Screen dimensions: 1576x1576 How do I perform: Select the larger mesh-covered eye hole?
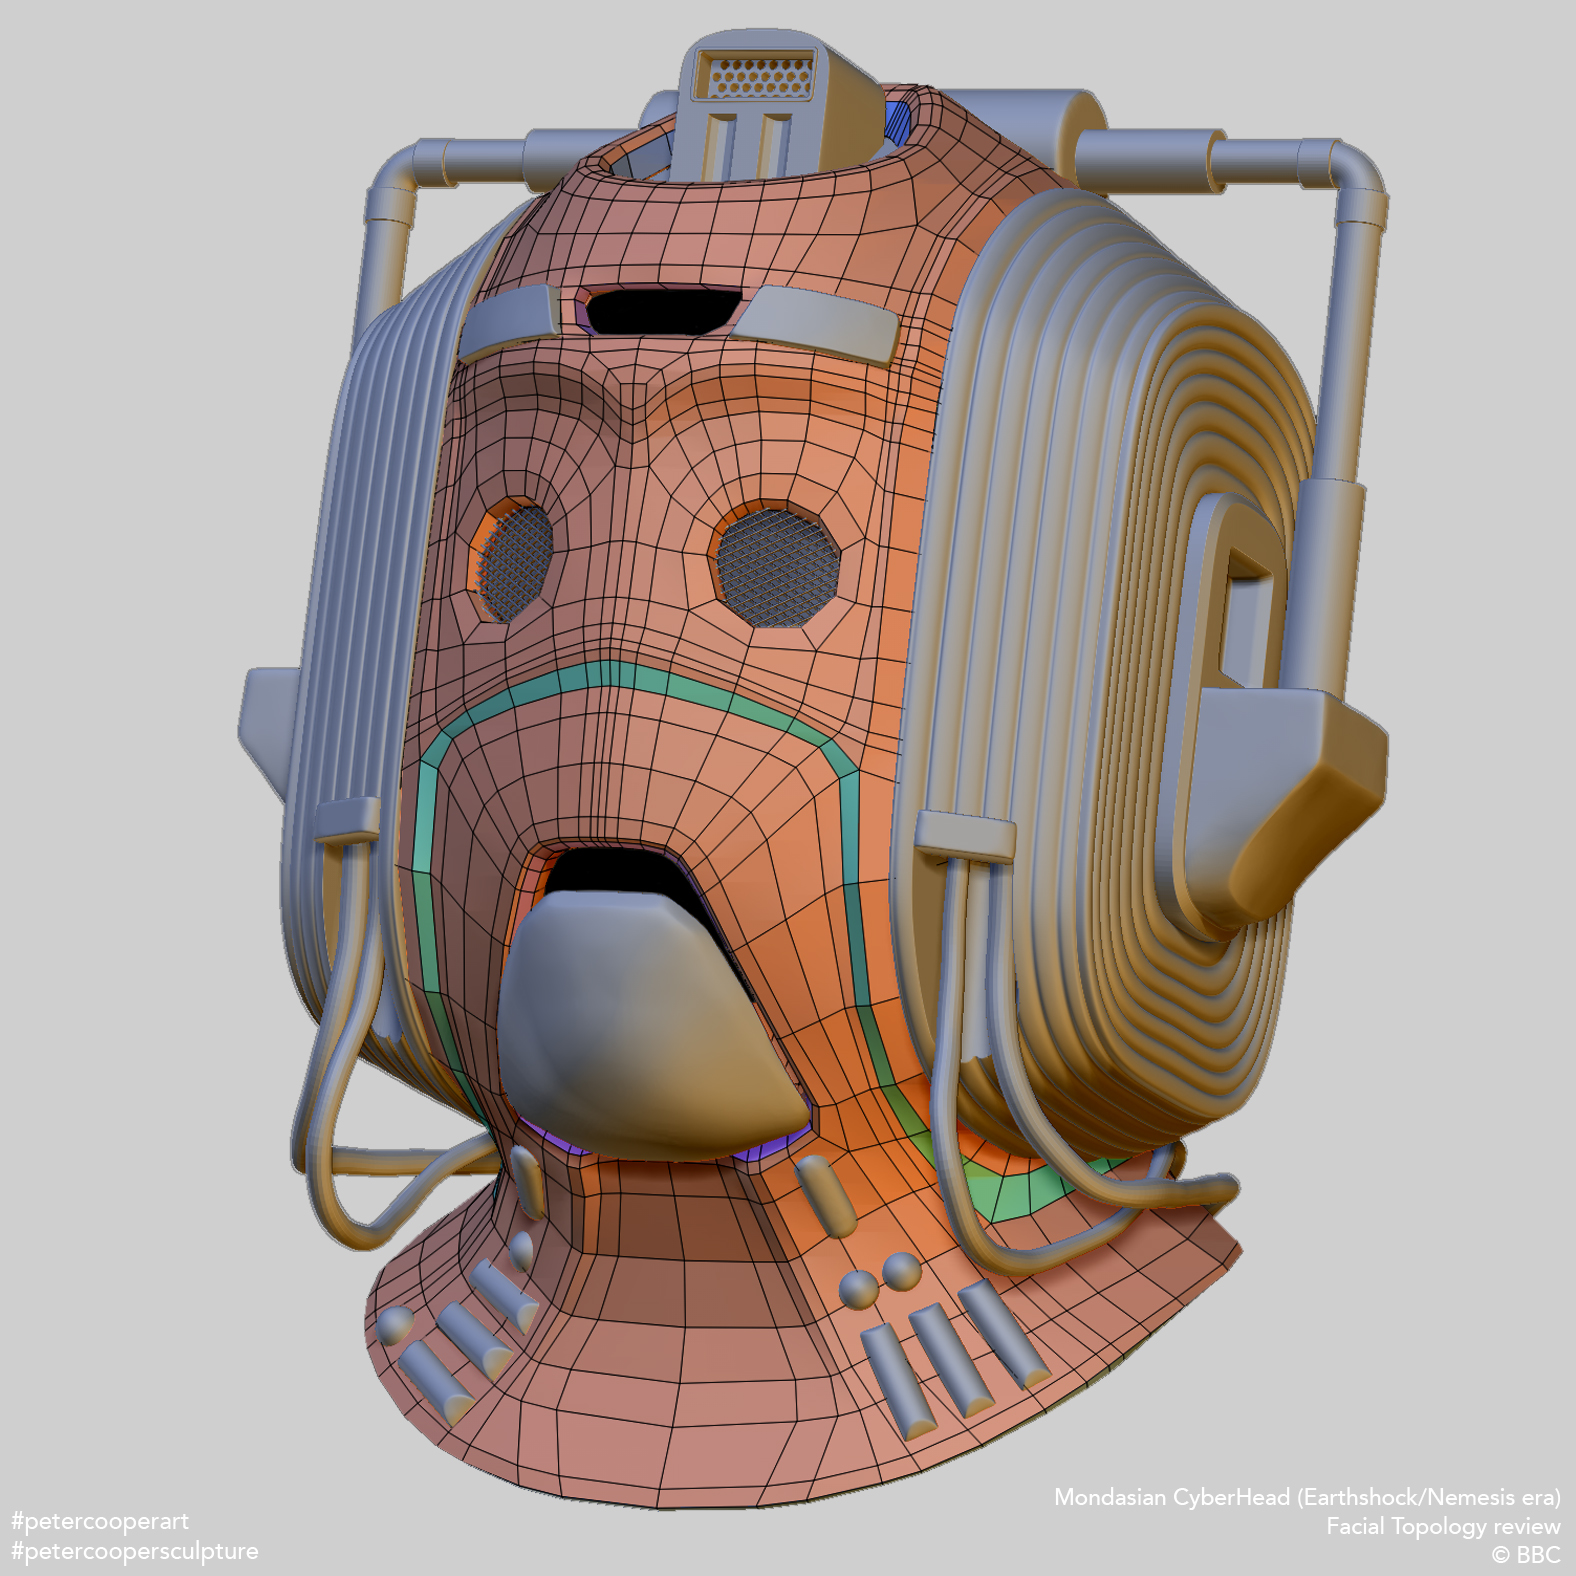coord(776,566)
